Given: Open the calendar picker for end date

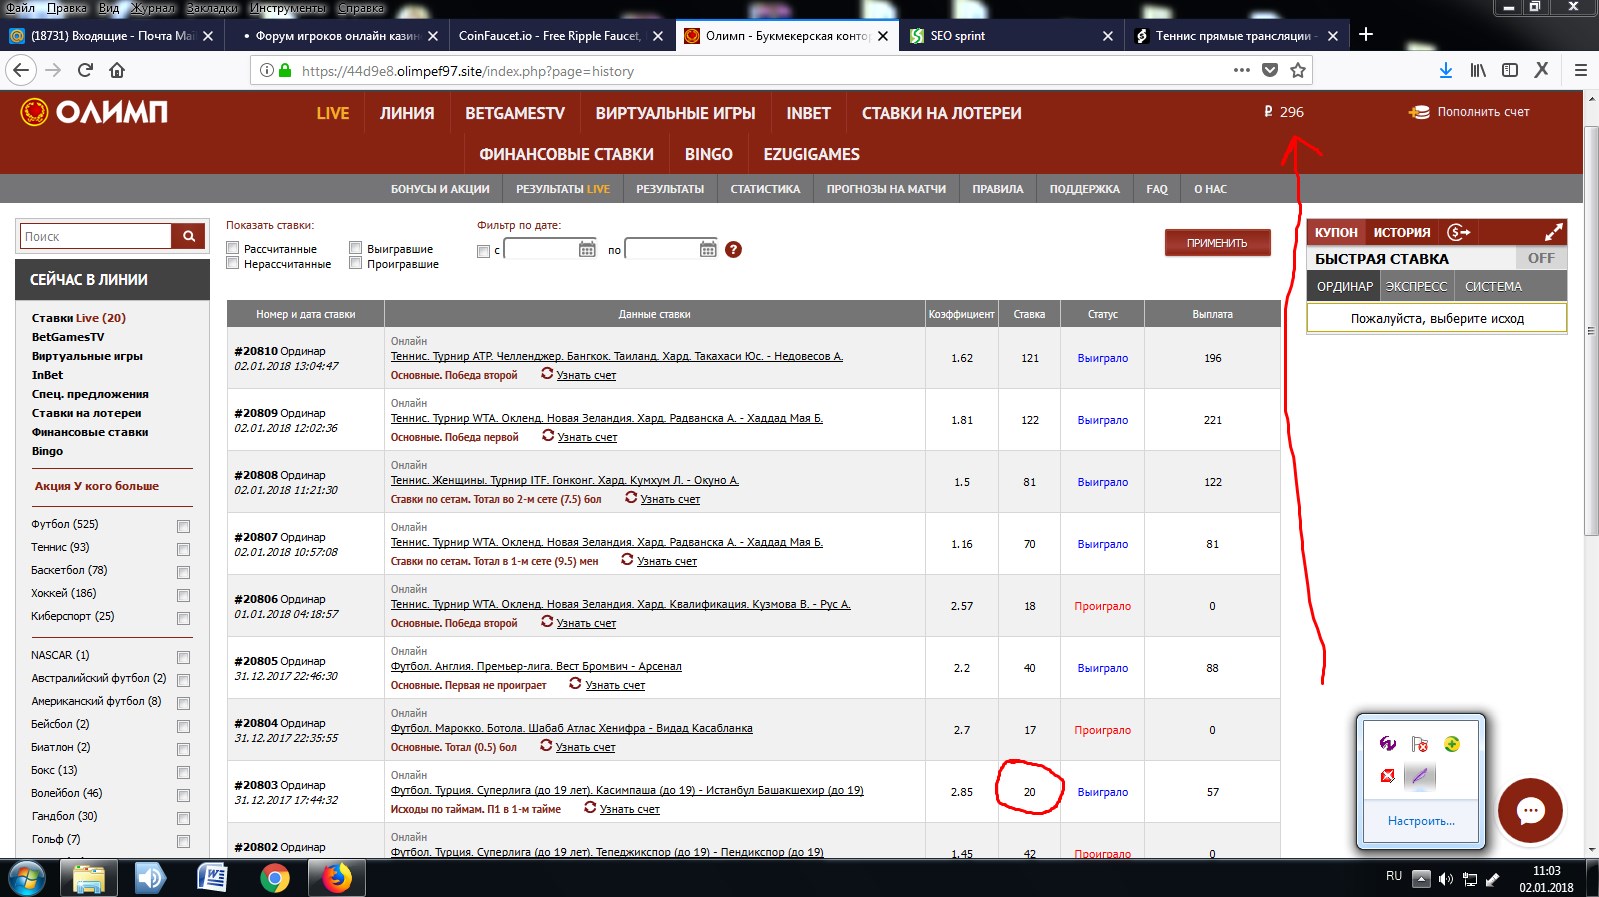Looking at the screenshot, I should pos(708,249).
